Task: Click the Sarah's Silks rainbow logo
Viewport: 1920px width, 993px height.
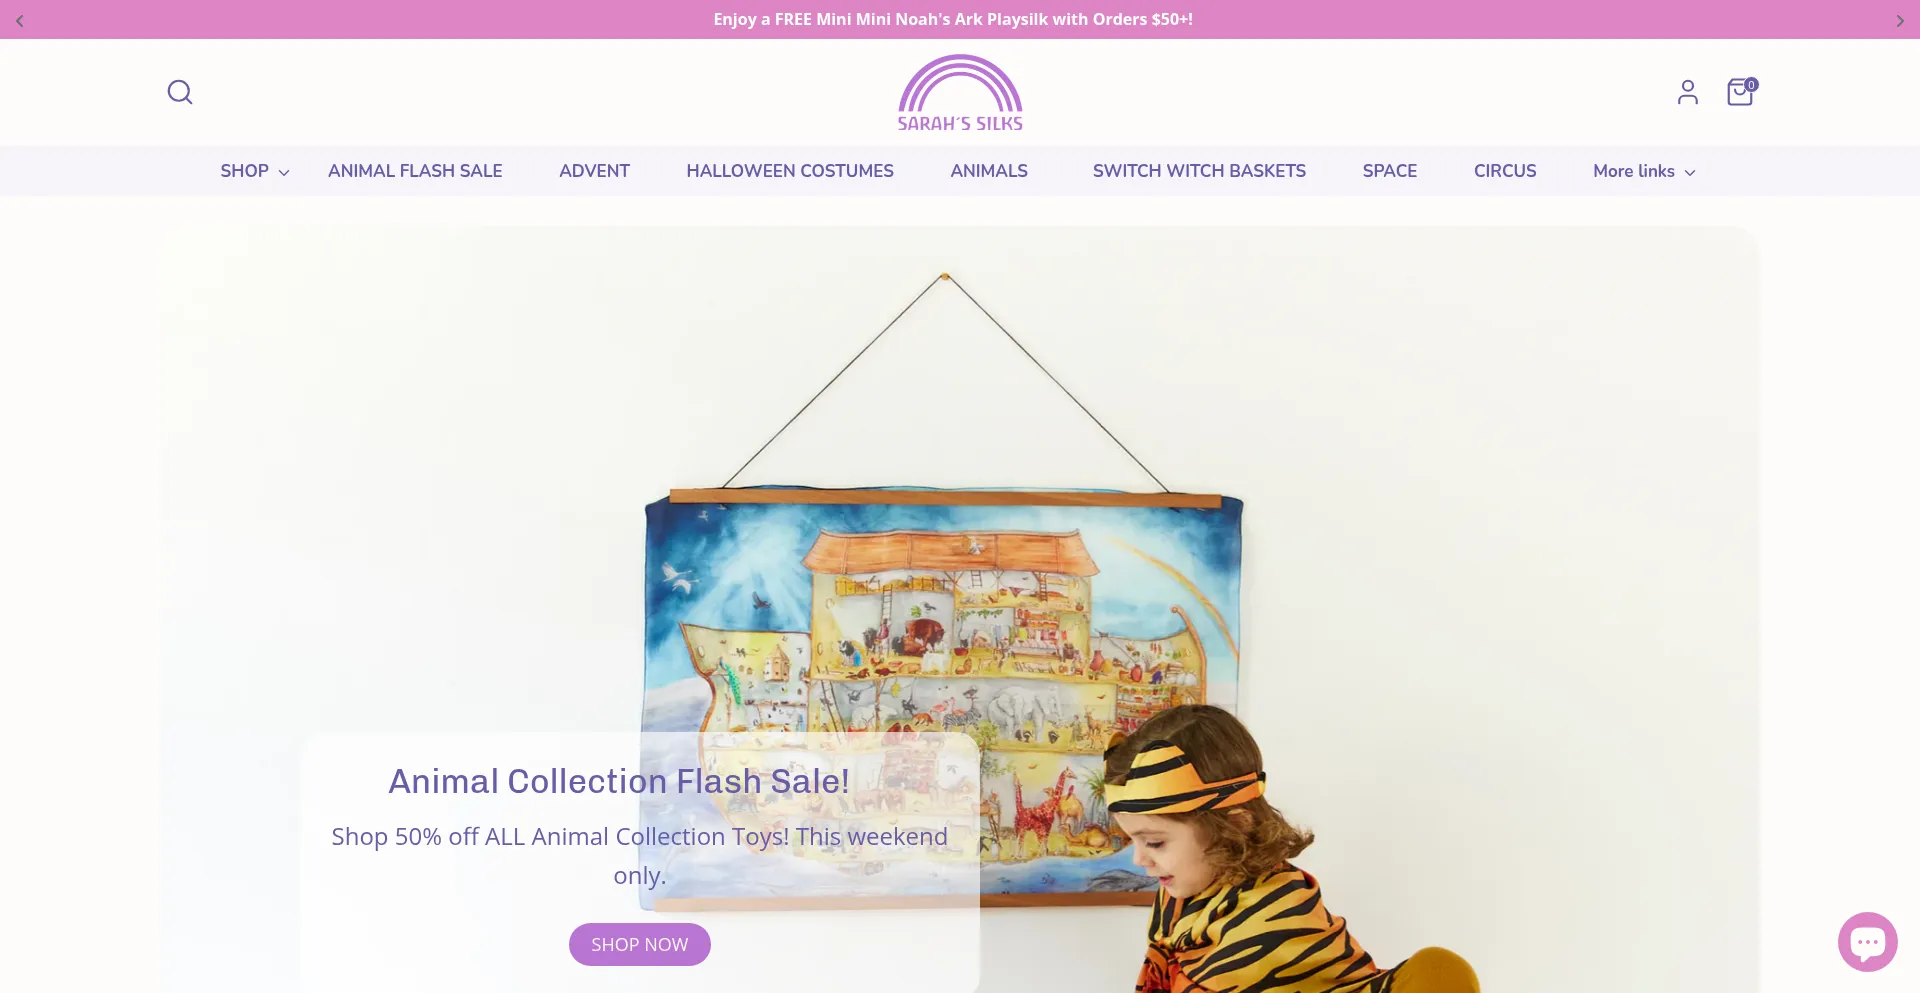Action: coord(960,93)
